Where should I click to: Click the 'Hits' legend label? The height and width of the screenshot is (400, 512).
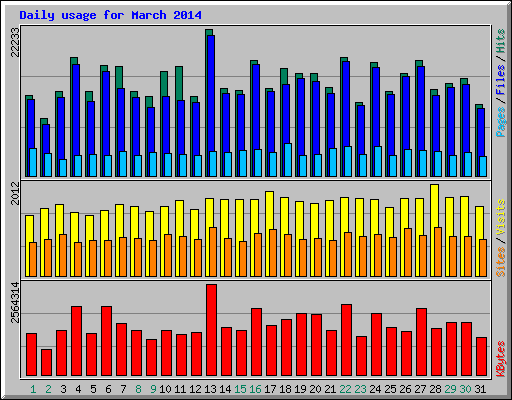point(500,42)
